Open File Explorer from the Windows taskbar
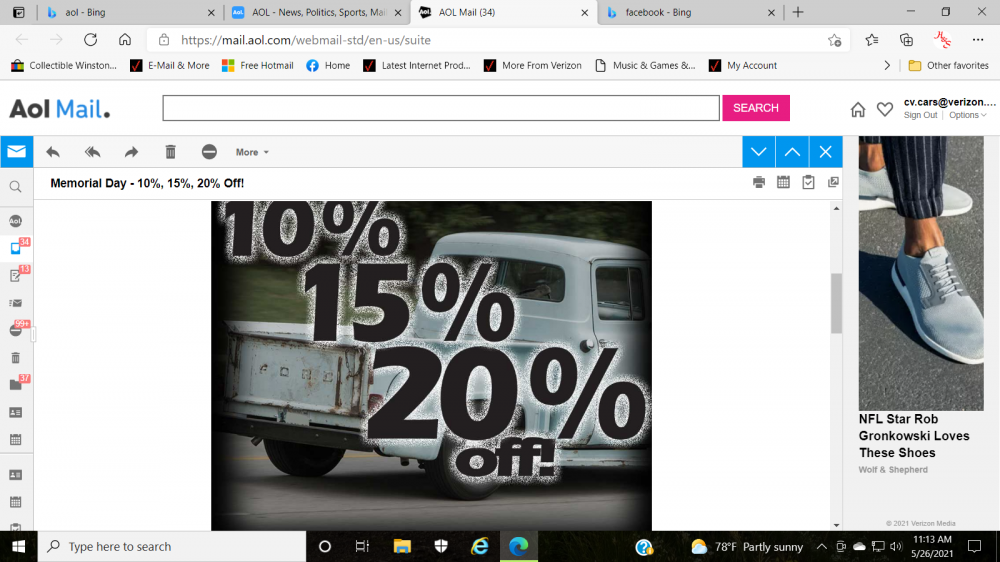 402,547
